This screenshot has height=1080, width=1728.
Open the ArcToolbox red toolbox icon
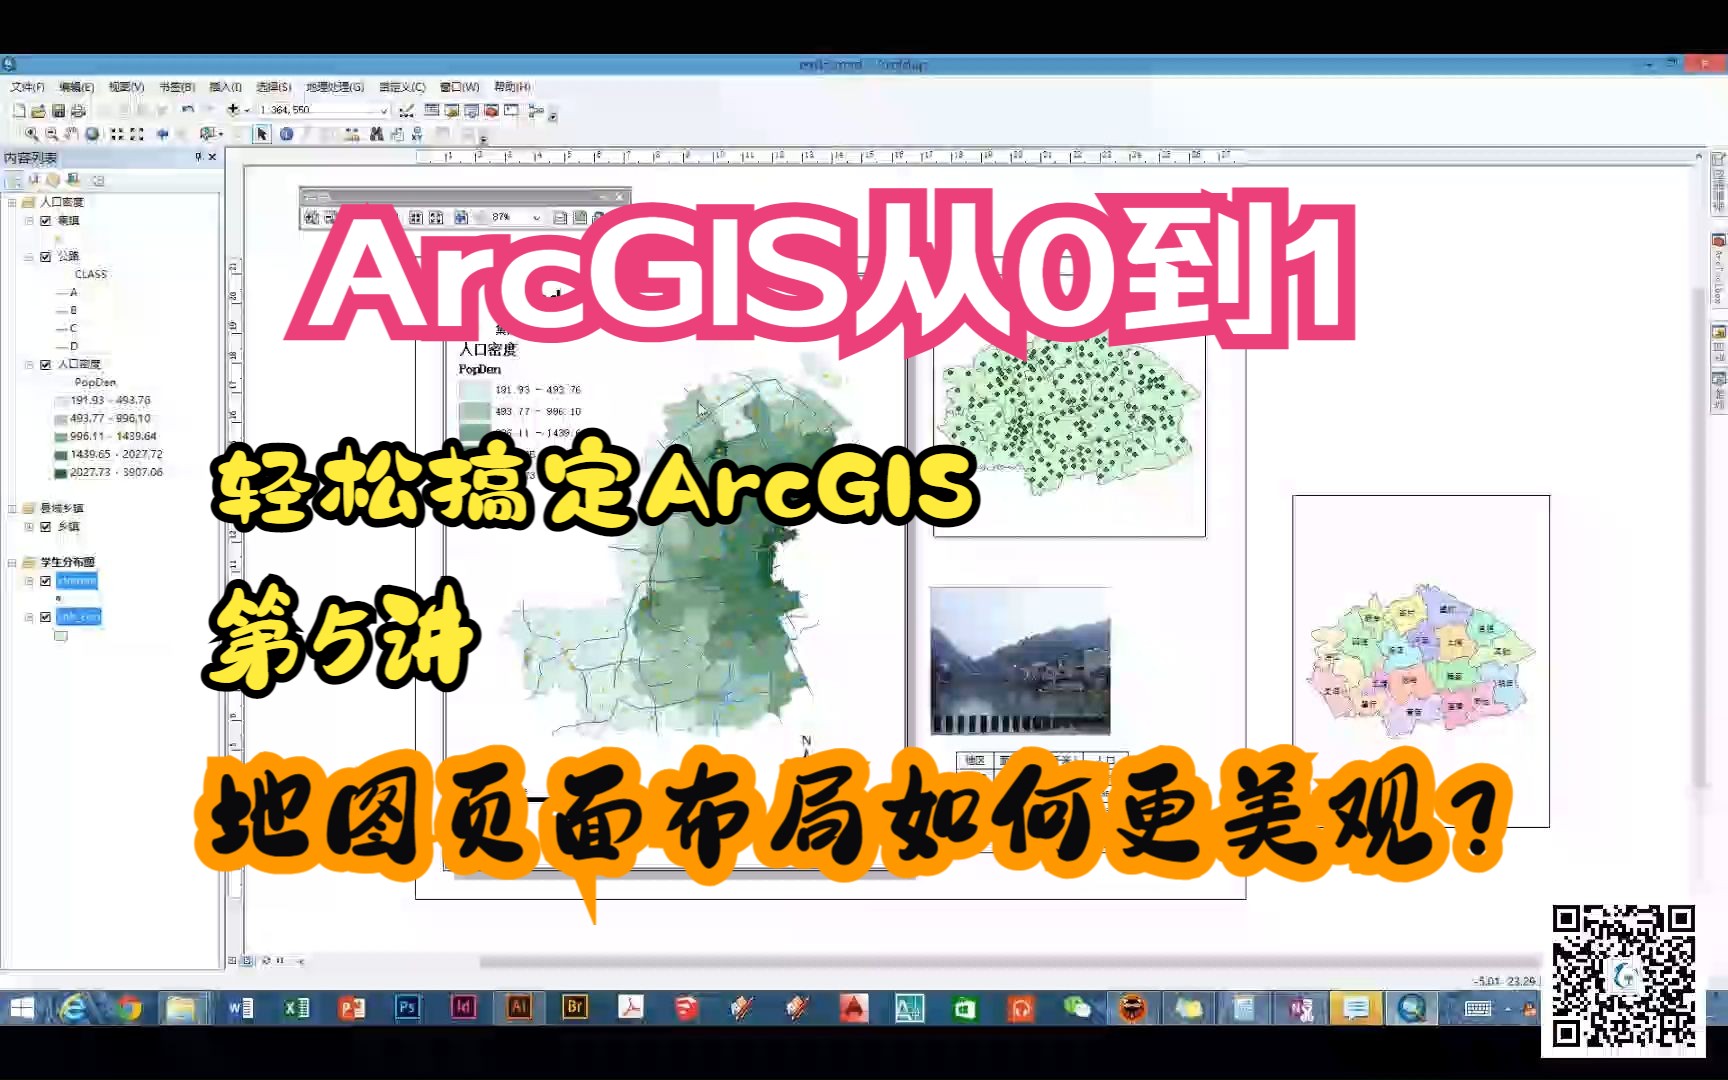tap(491, 110)
